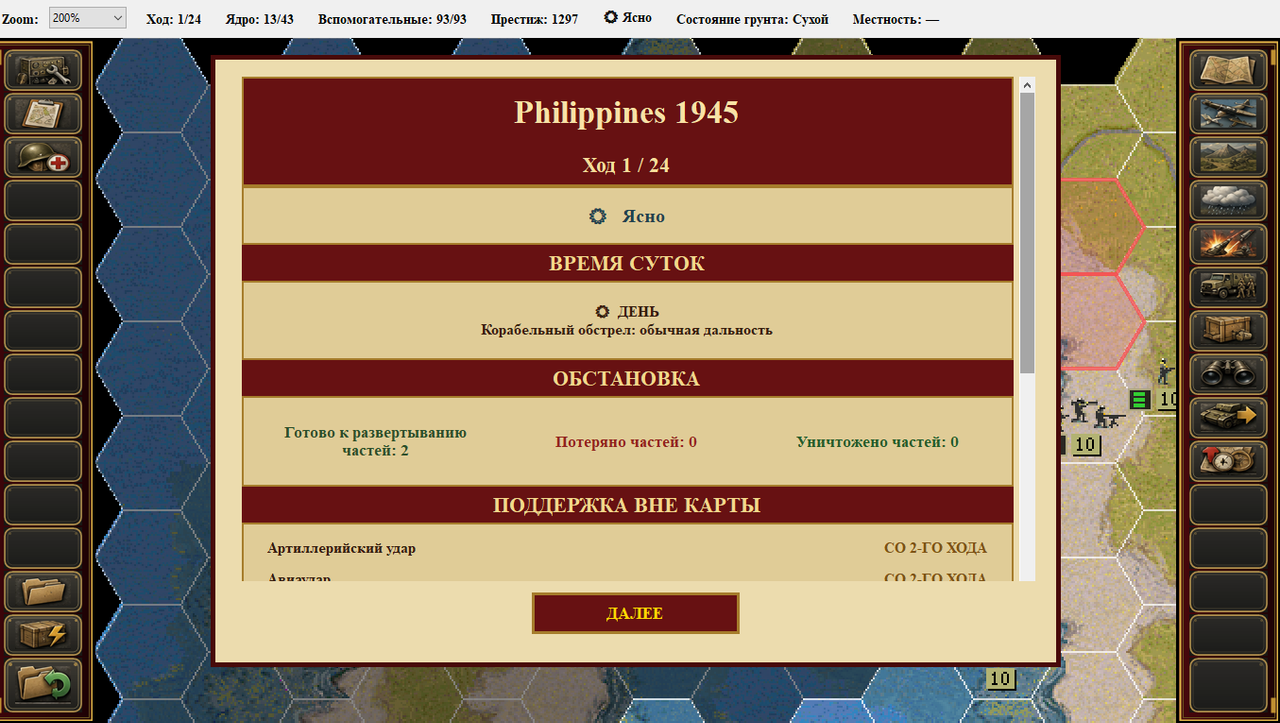Click 'Состояние грунта: Сухой' status entry
The image size is (1280, 723).
tap(753, 19)
